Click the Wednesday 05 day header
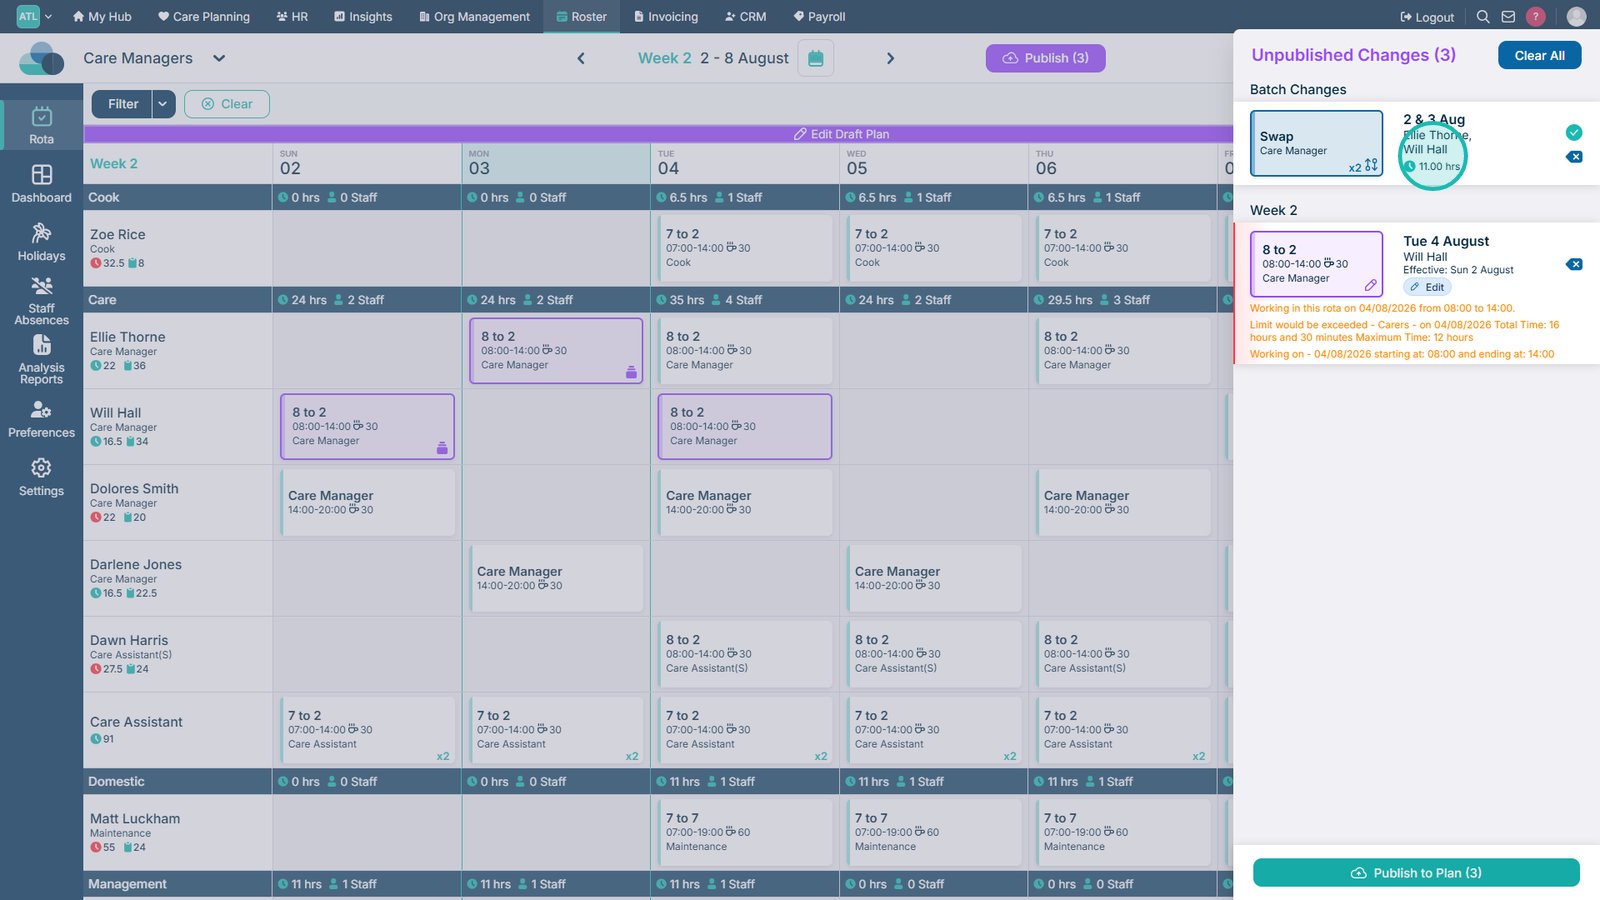Viewport: 1600px width, 900px height. click(x=933, y=163)
